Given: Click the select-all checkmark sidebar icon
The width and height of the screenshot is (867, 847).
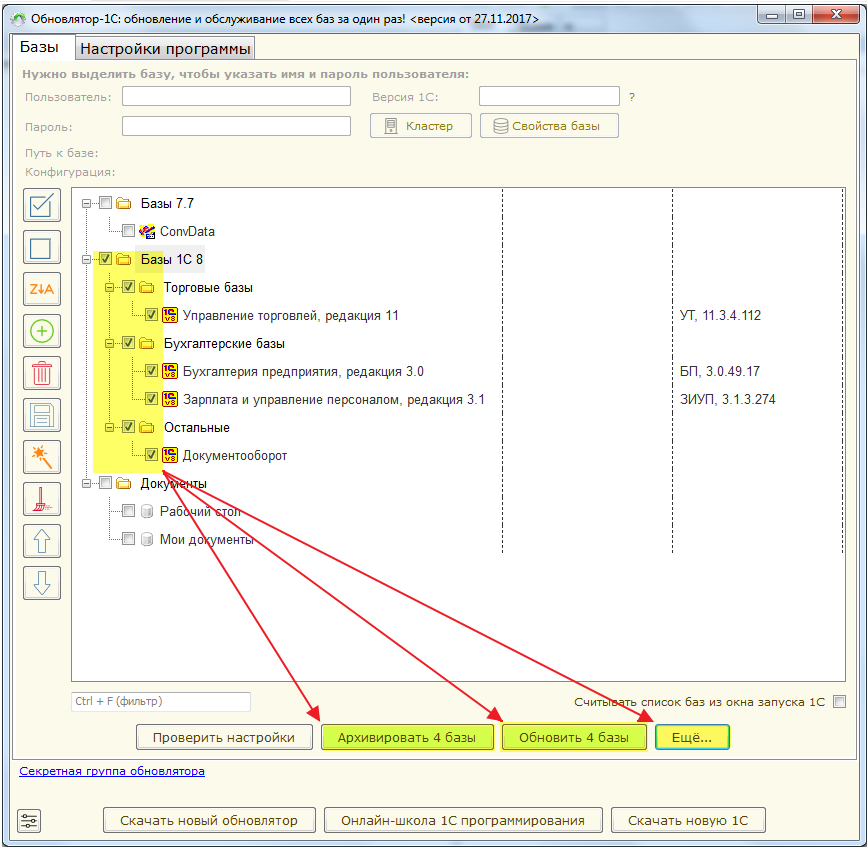Looking at the screenshot, I should (x=42, y=205).
